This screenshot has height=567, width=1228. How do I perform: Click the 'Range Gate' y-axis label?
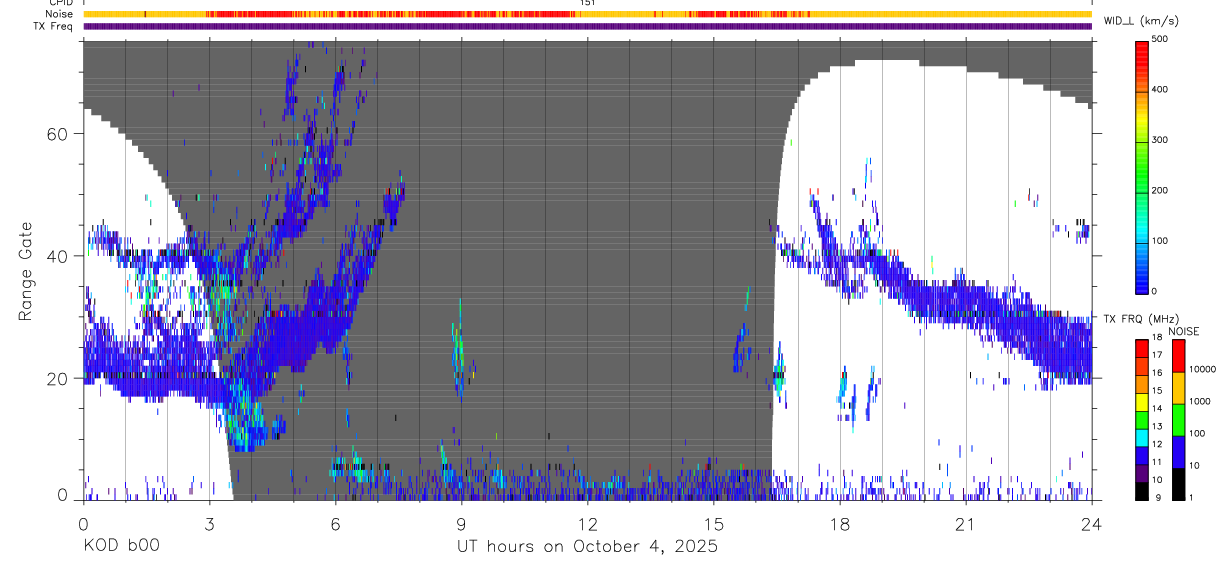[x=27, y=272]
